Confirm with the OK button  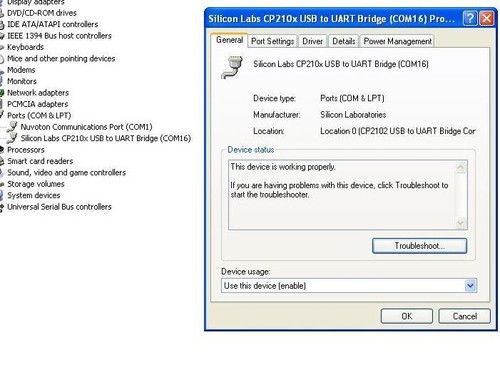tap(407, 316)
